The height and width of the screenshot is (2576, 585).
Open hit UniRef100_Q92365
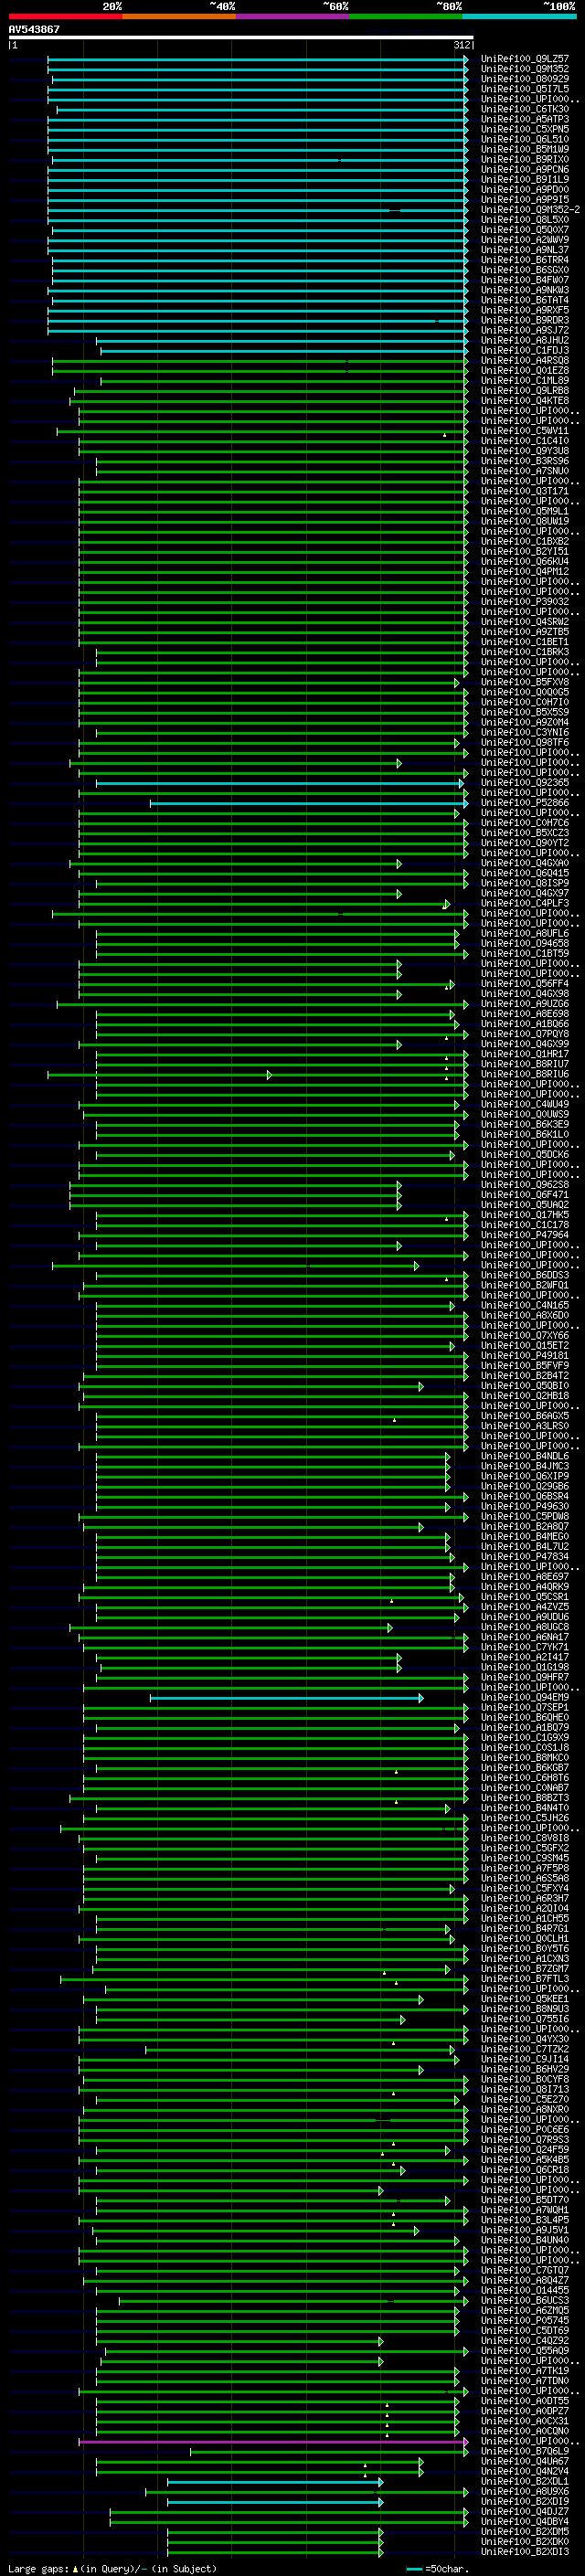click(x=525, y=783)
